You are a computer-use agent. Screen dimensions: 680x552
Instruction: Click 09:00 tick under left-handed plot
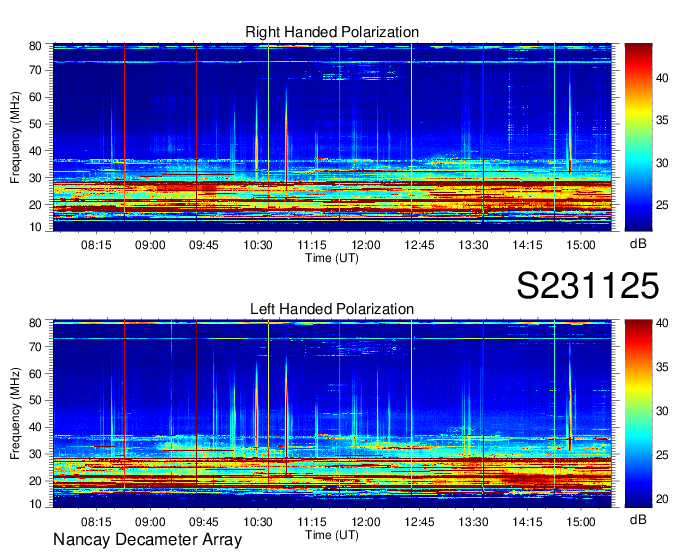coord(150,521)
